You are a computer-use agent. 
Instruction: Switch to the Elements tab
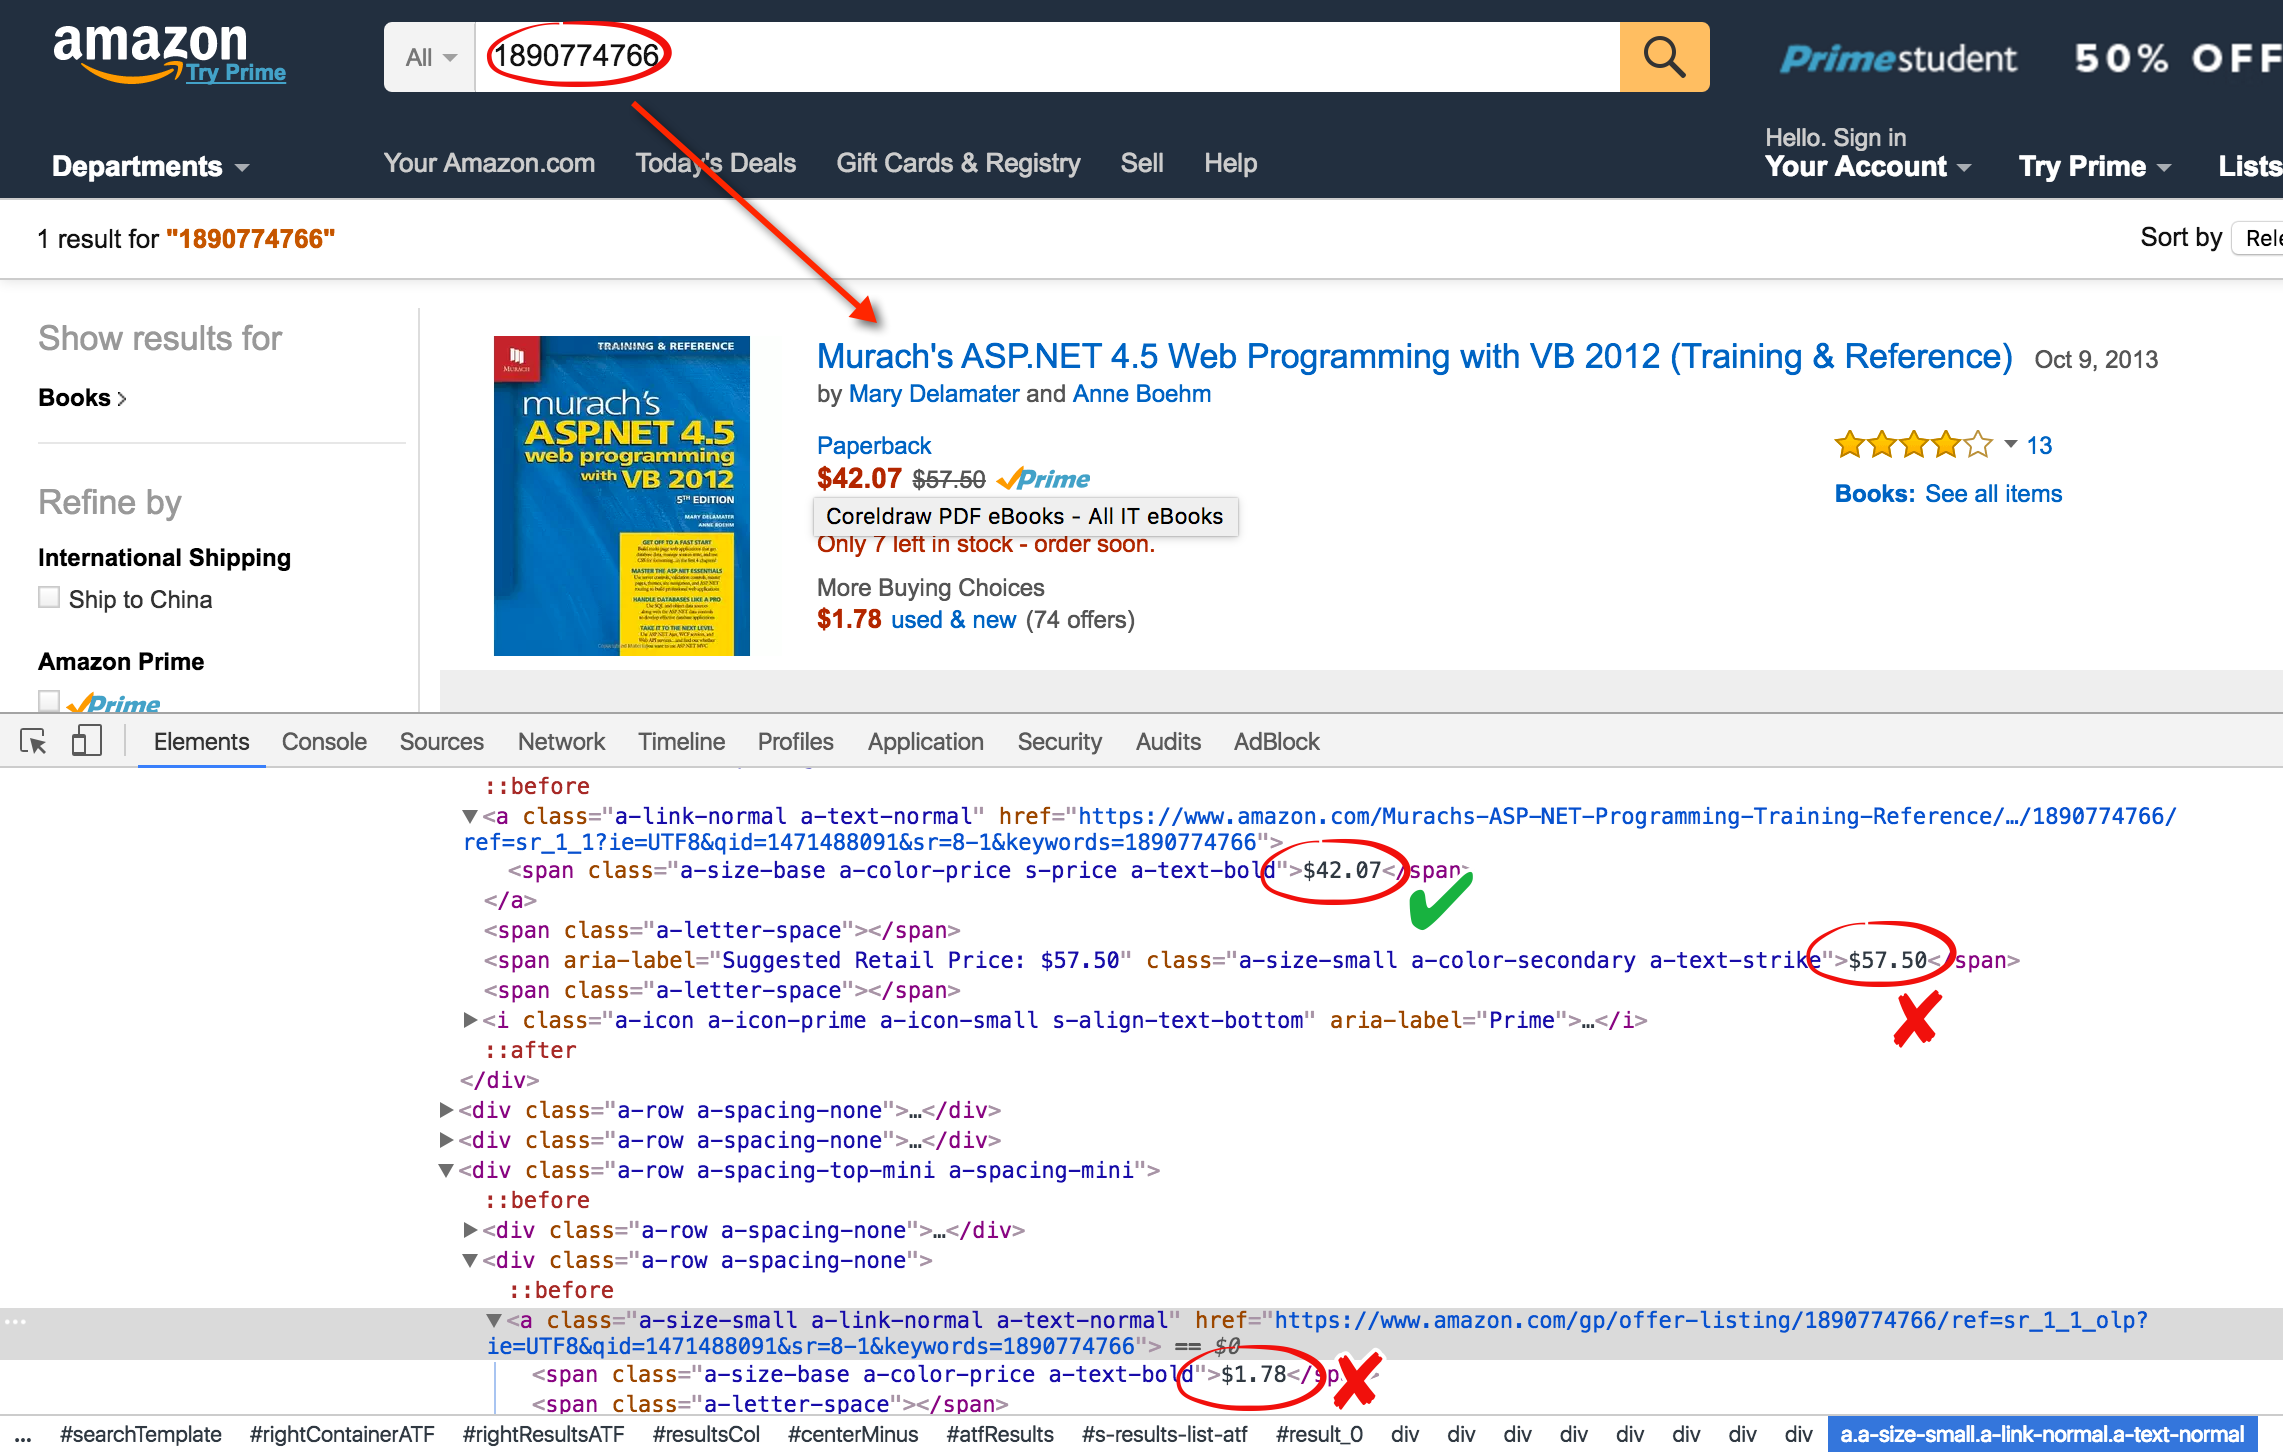pyautogui.click(x=201, y=741)
